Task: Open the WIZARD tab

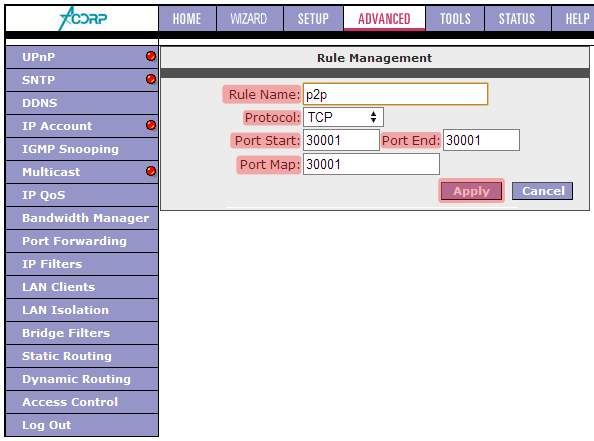Action: [249, 19]
